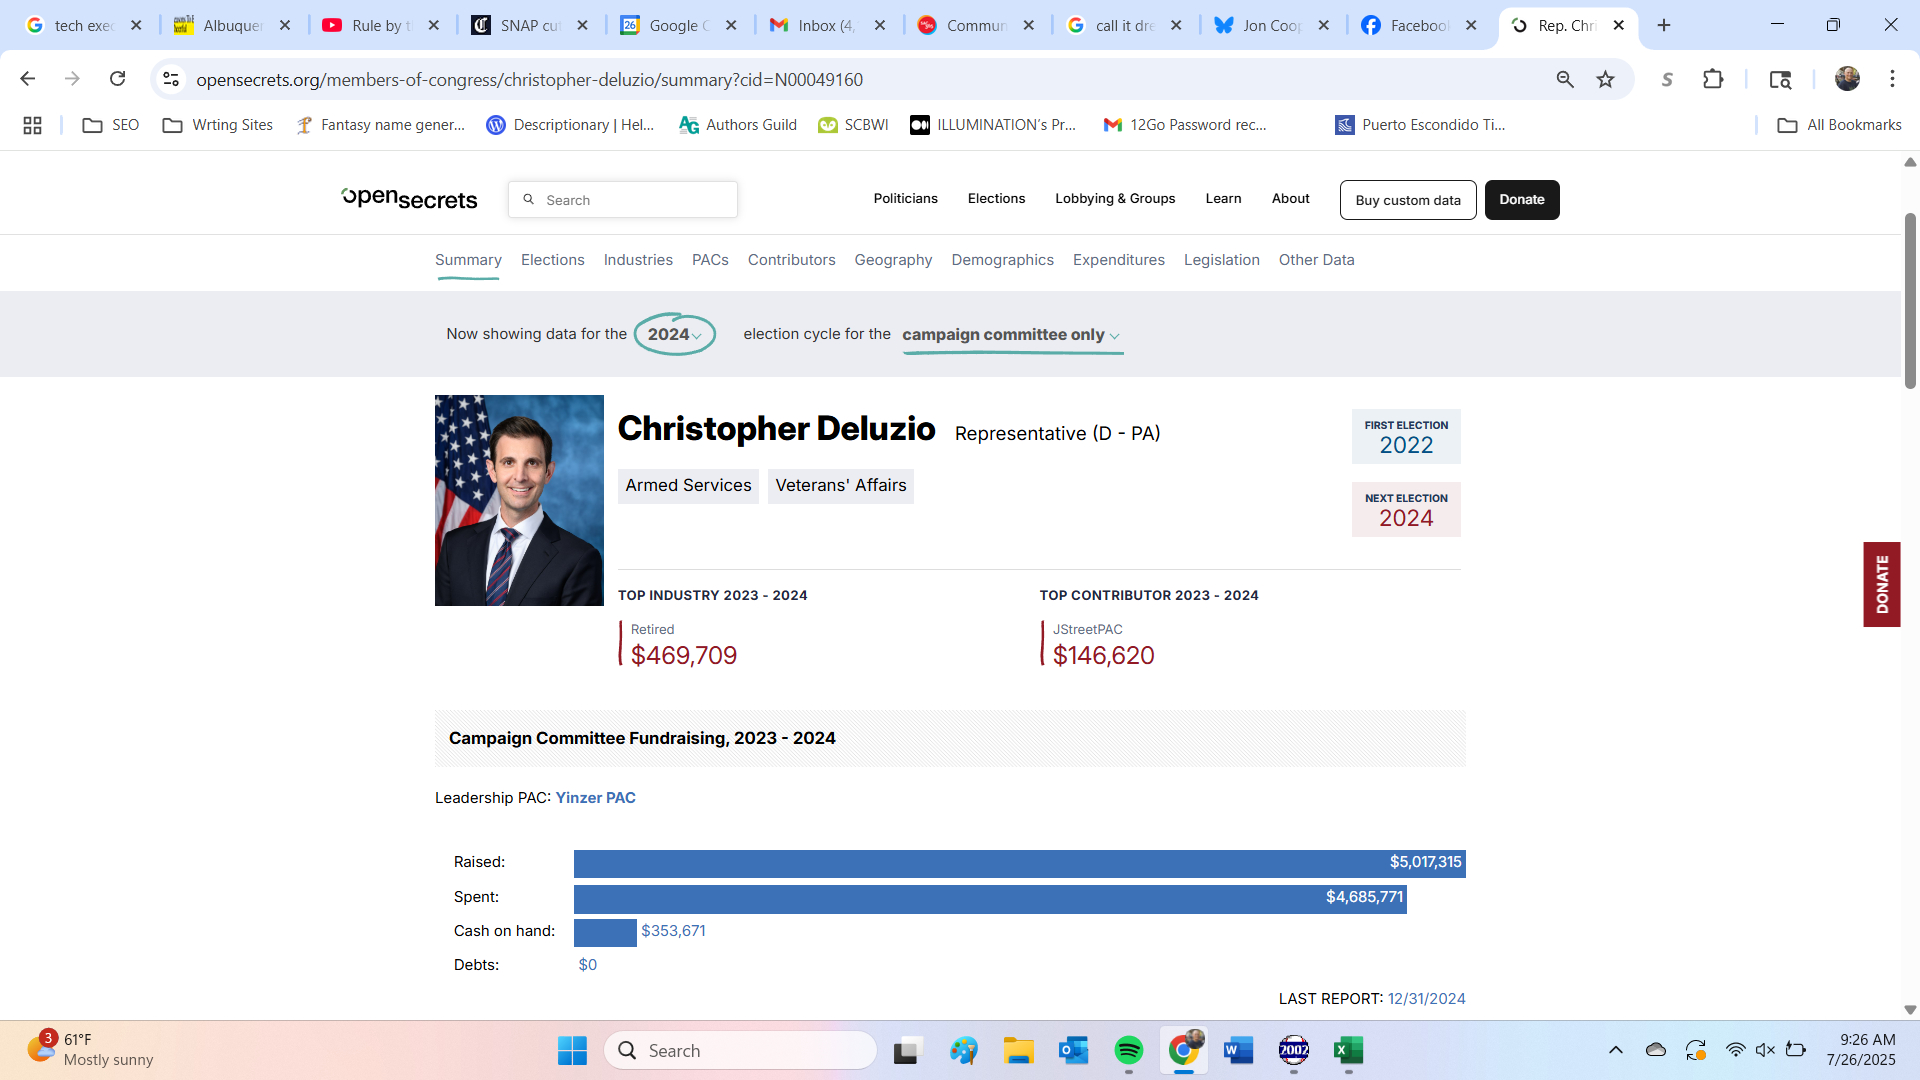Click the red side DONATE tab
Viewport: 1920px width, 1080px height.
[1881, 584]
